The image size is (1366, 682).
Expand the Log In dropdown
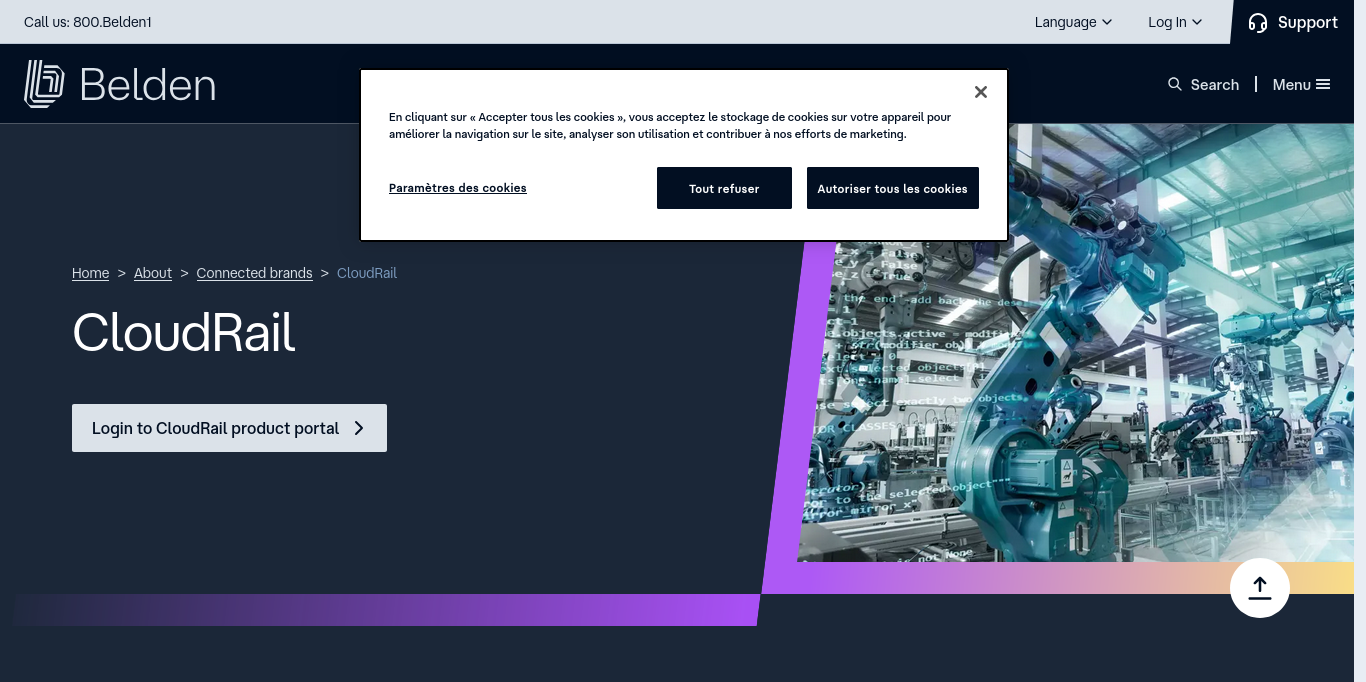pyautogui.click(x=1175, y=22)
